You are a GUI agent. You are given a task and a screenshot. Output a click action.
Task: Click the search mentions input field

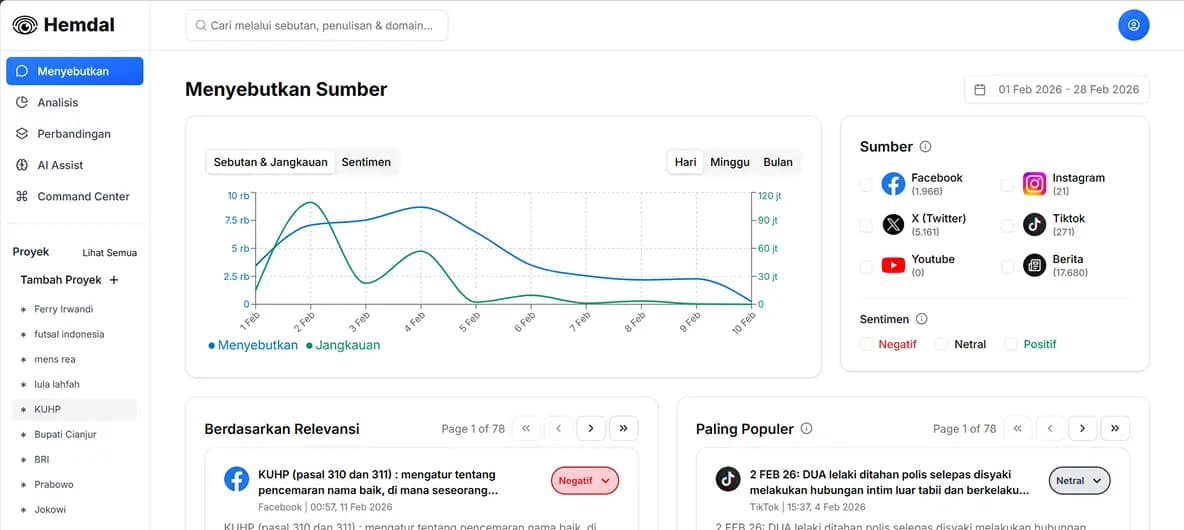(317, 26)
